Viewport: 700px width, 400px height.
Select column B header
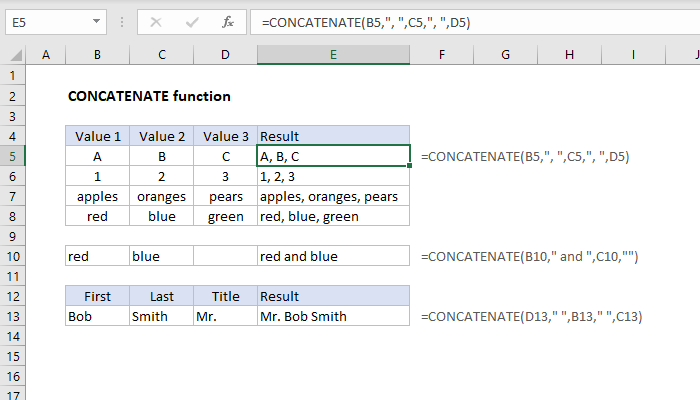[97, 55]
